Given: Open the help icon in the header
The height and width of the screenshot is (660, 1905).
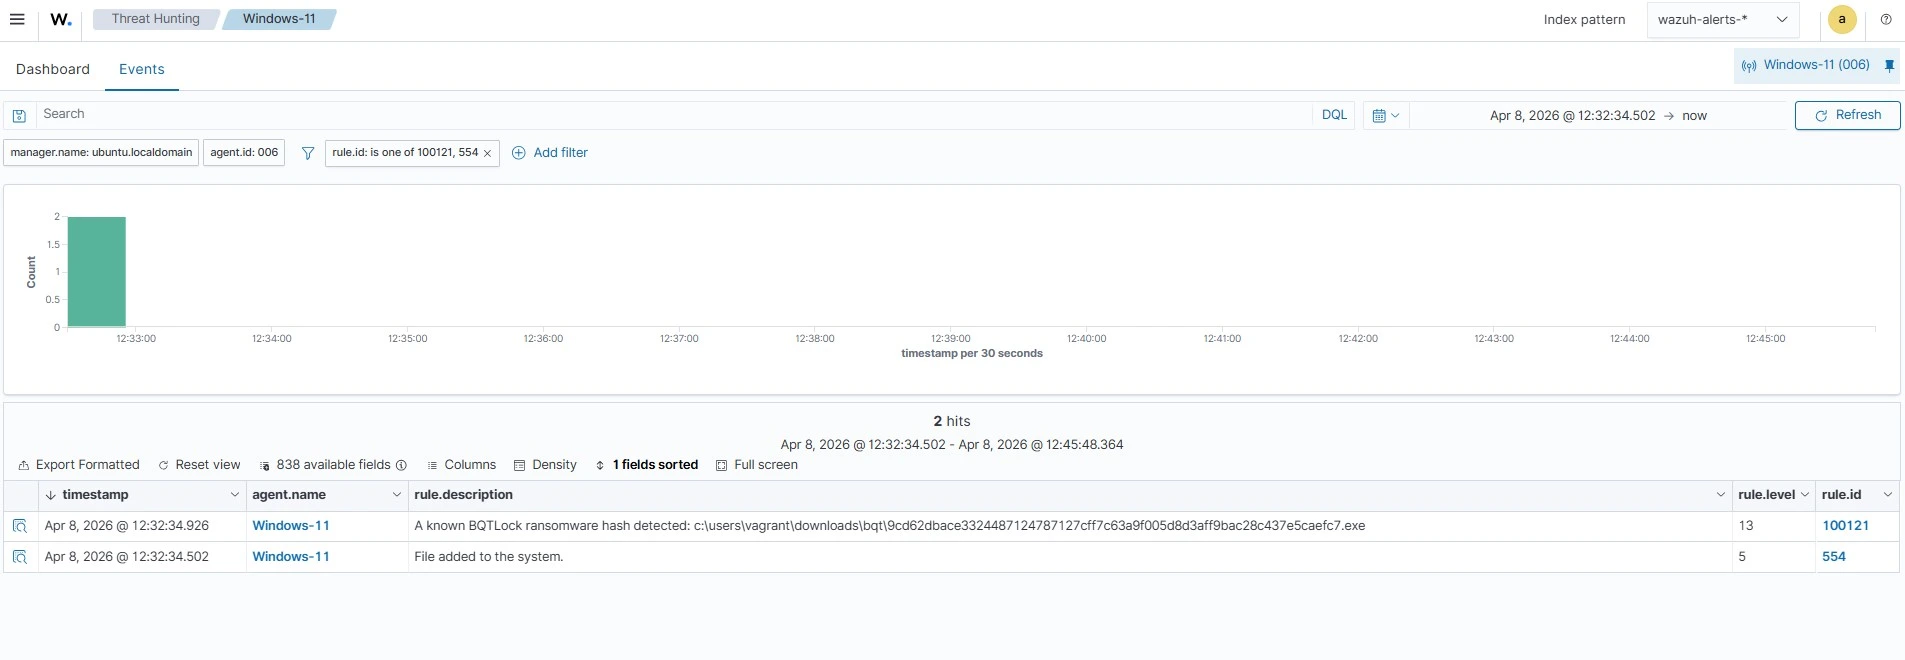Looking at the screenshot, I should tap(1886, 19).
